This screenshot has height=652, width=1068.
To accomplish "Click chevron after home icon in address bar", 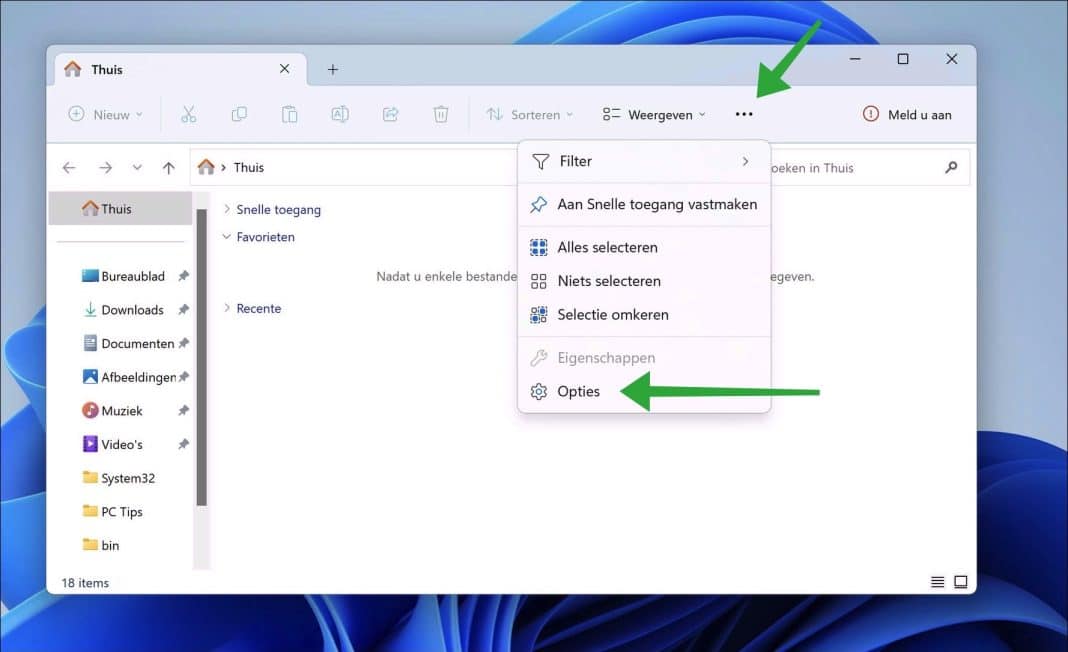I will click(x=223, y=168).
